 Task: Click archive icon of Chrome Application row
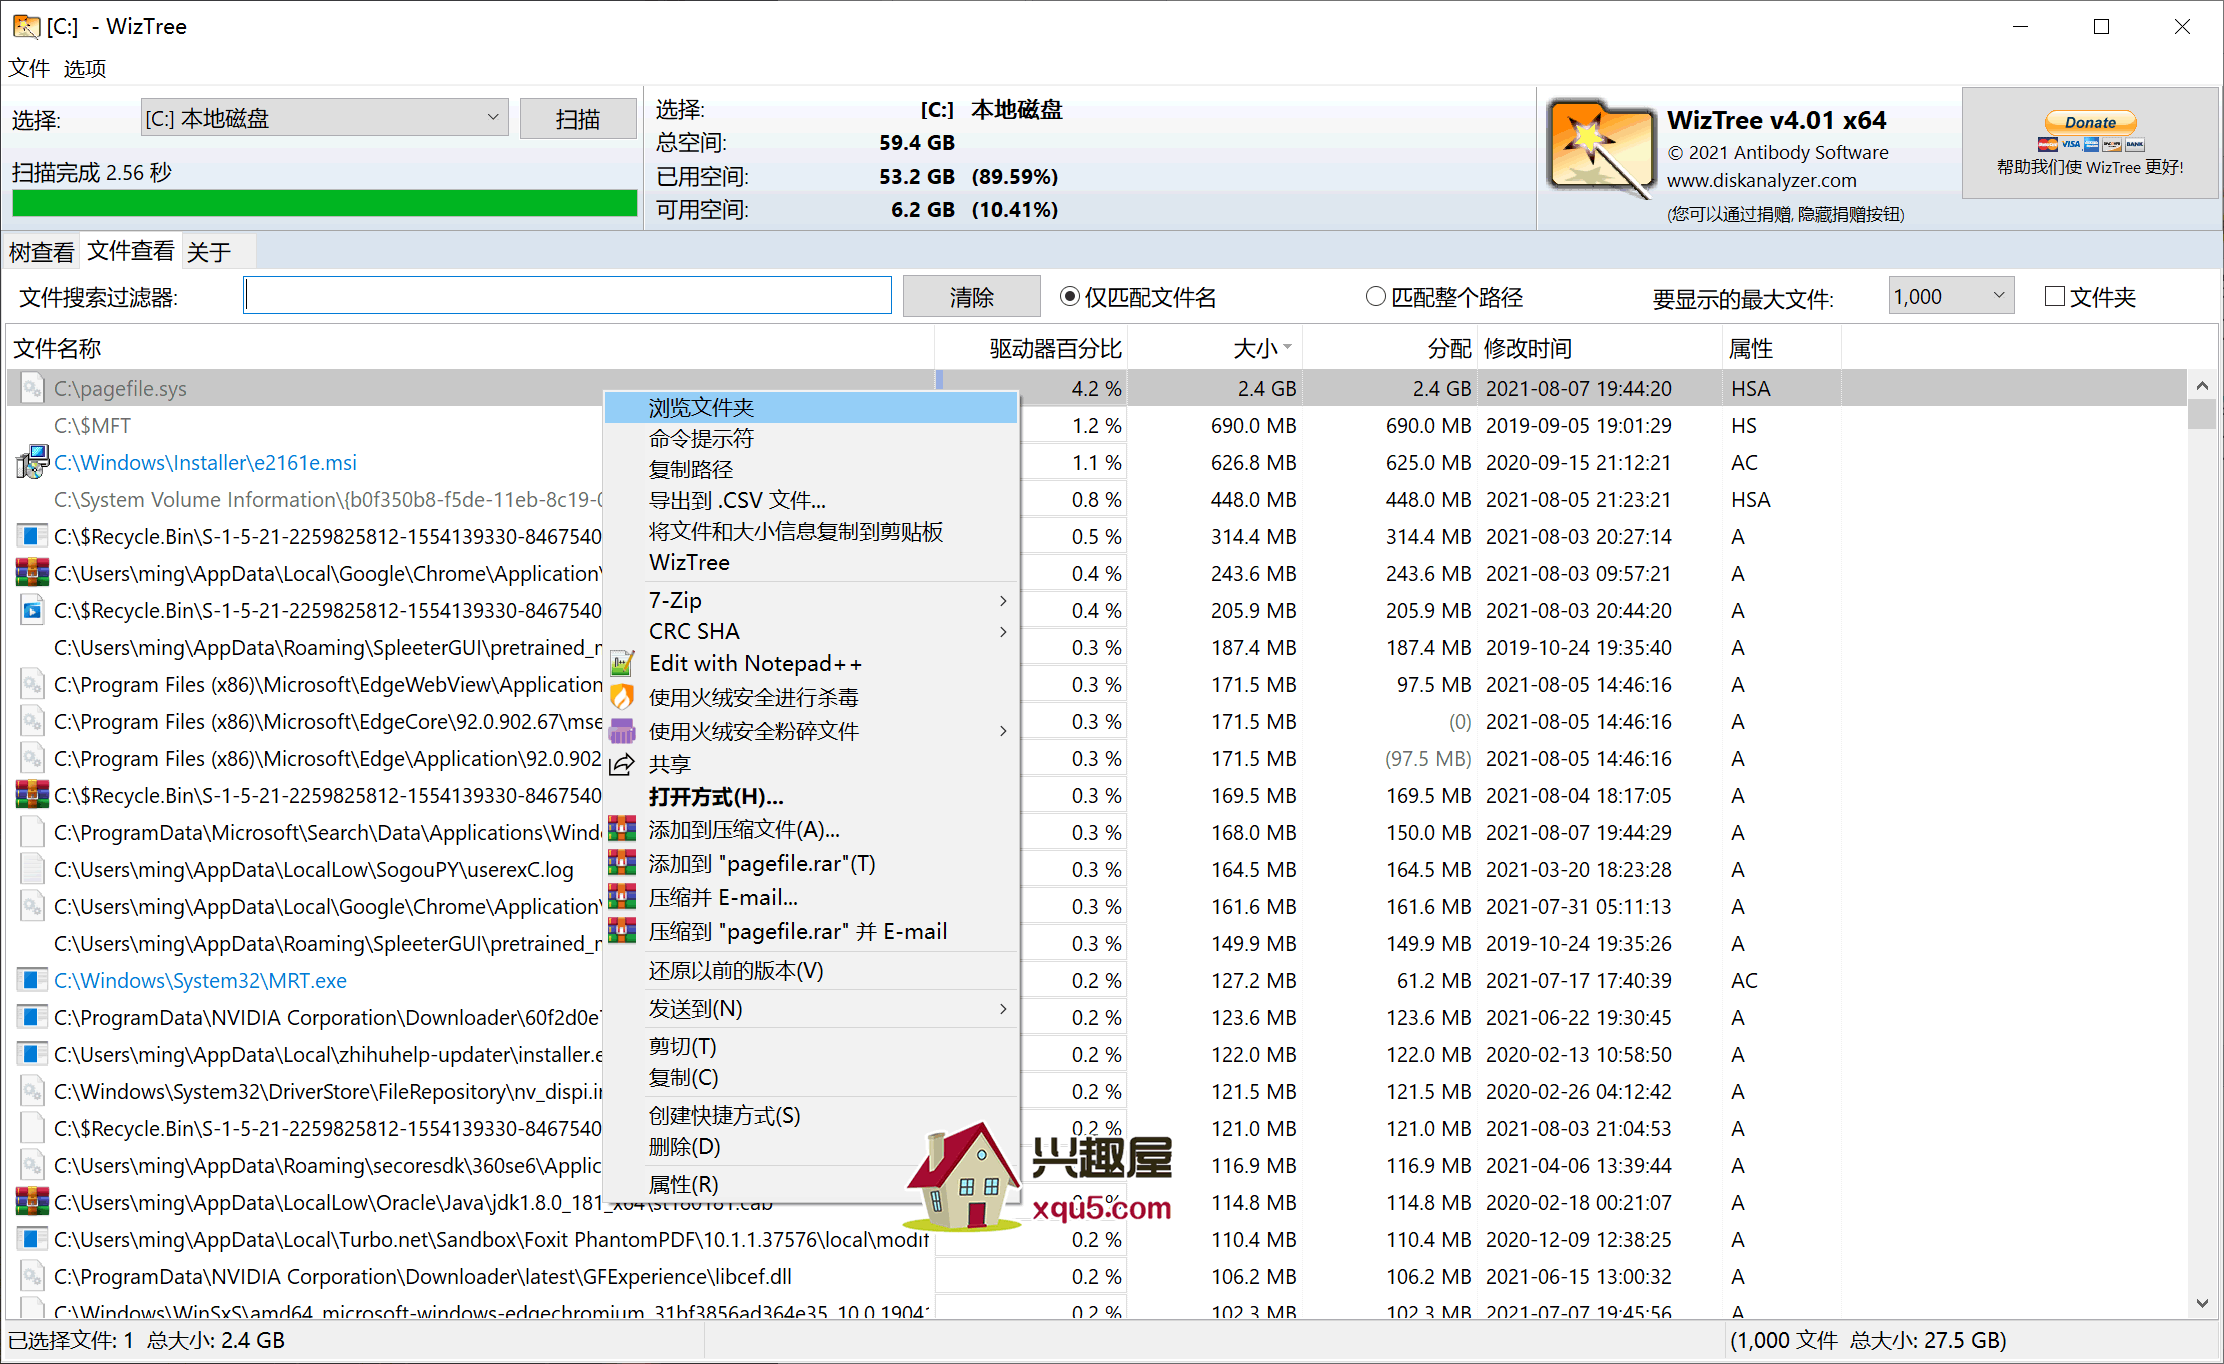(32, 573)
